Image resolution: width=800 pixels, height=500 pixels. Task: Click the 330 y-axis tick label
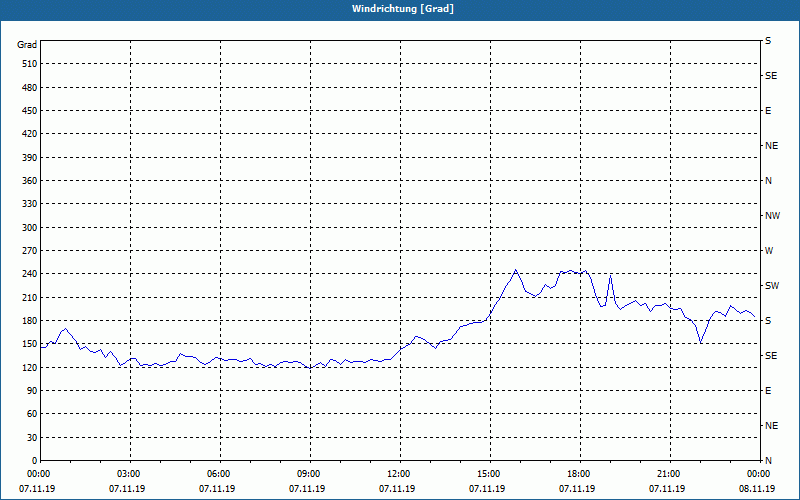click(x=30, y=204)
